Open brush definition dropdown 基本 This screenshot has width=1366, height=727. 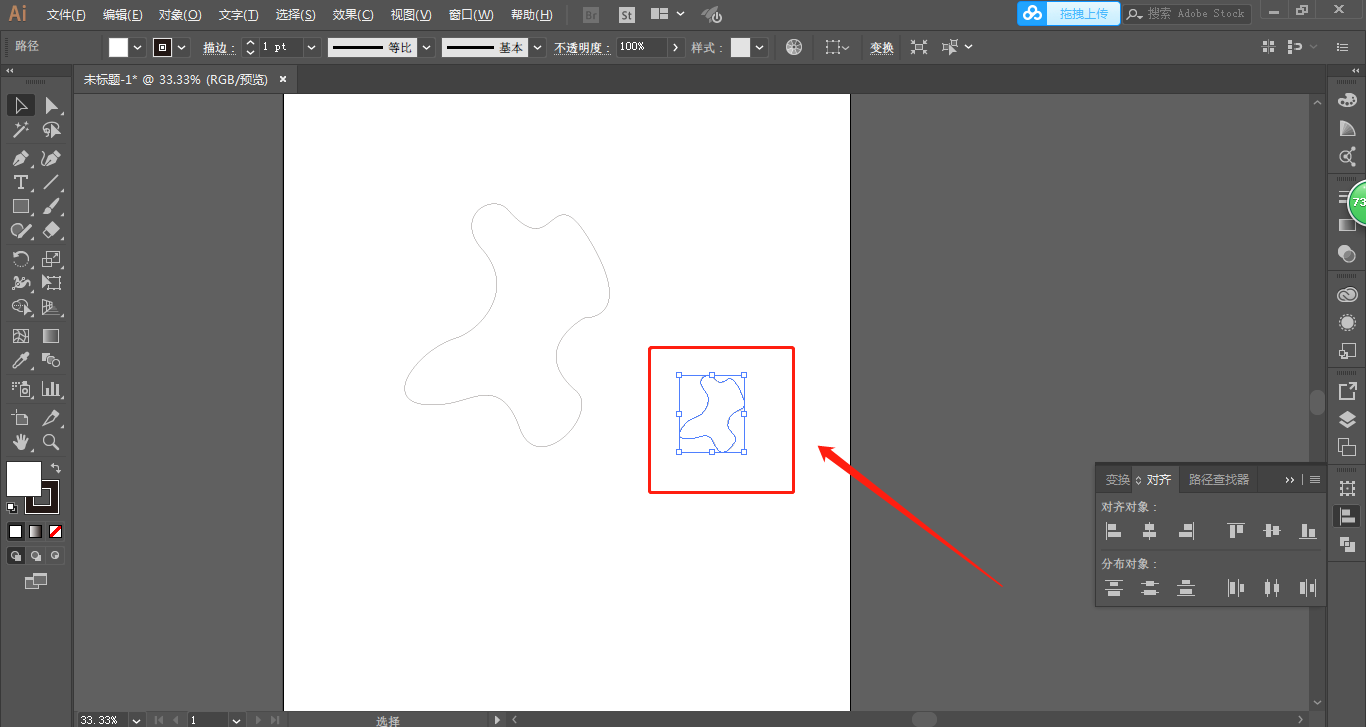(x=538, y=47)
